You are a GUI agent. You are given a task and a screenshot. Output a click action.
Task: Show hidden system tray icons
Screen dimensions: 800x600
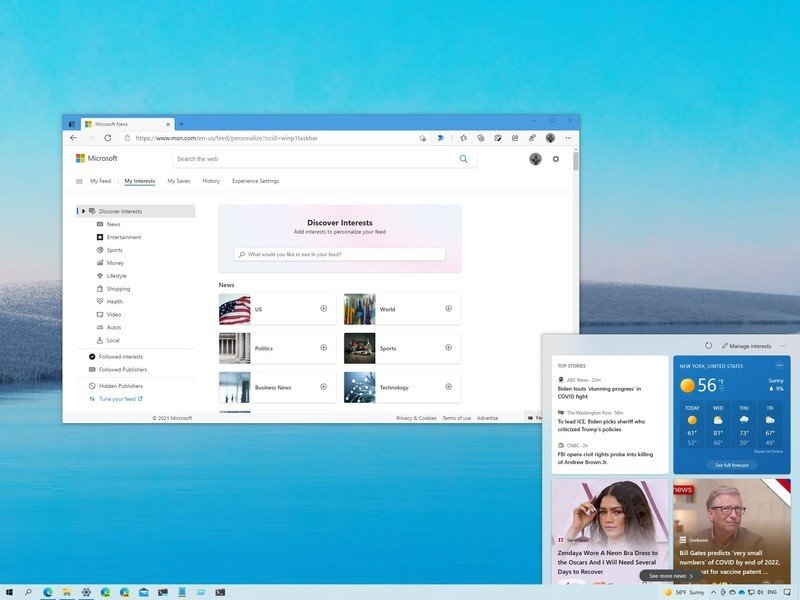pyautogui.click(x=713, y=592)
